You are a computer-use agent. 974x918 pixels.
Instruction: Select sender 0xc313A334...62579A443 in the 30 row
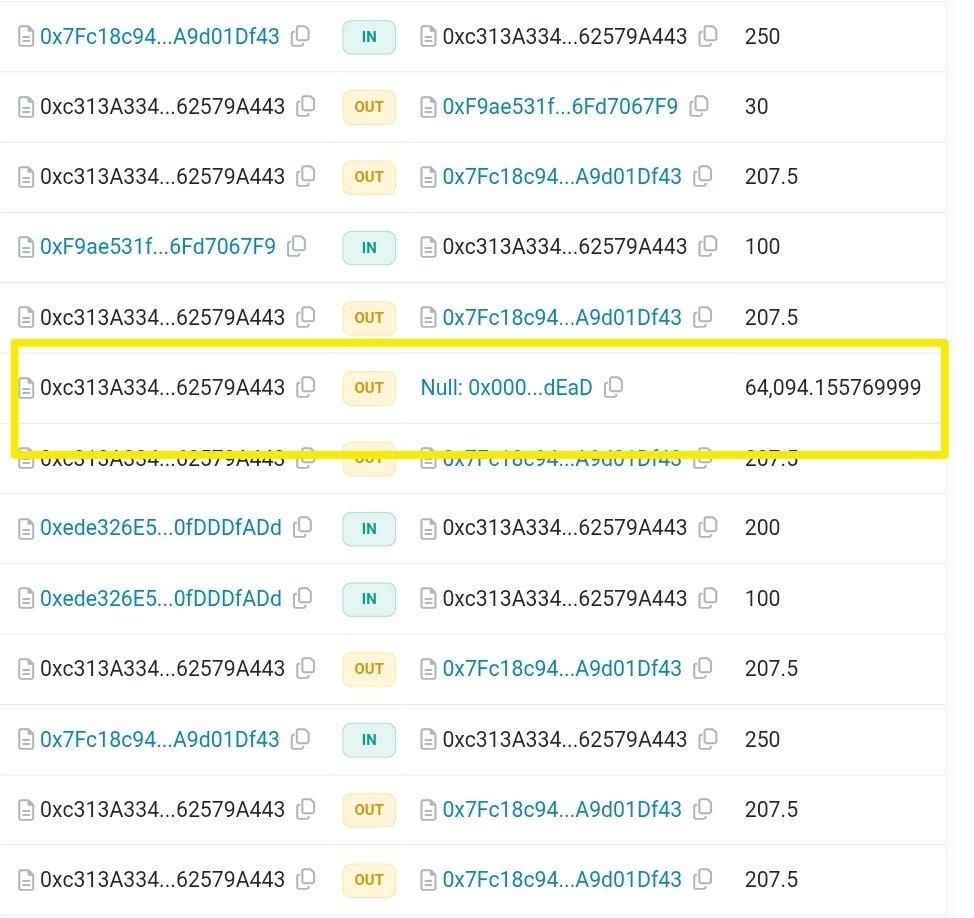(x=162, y=107)
